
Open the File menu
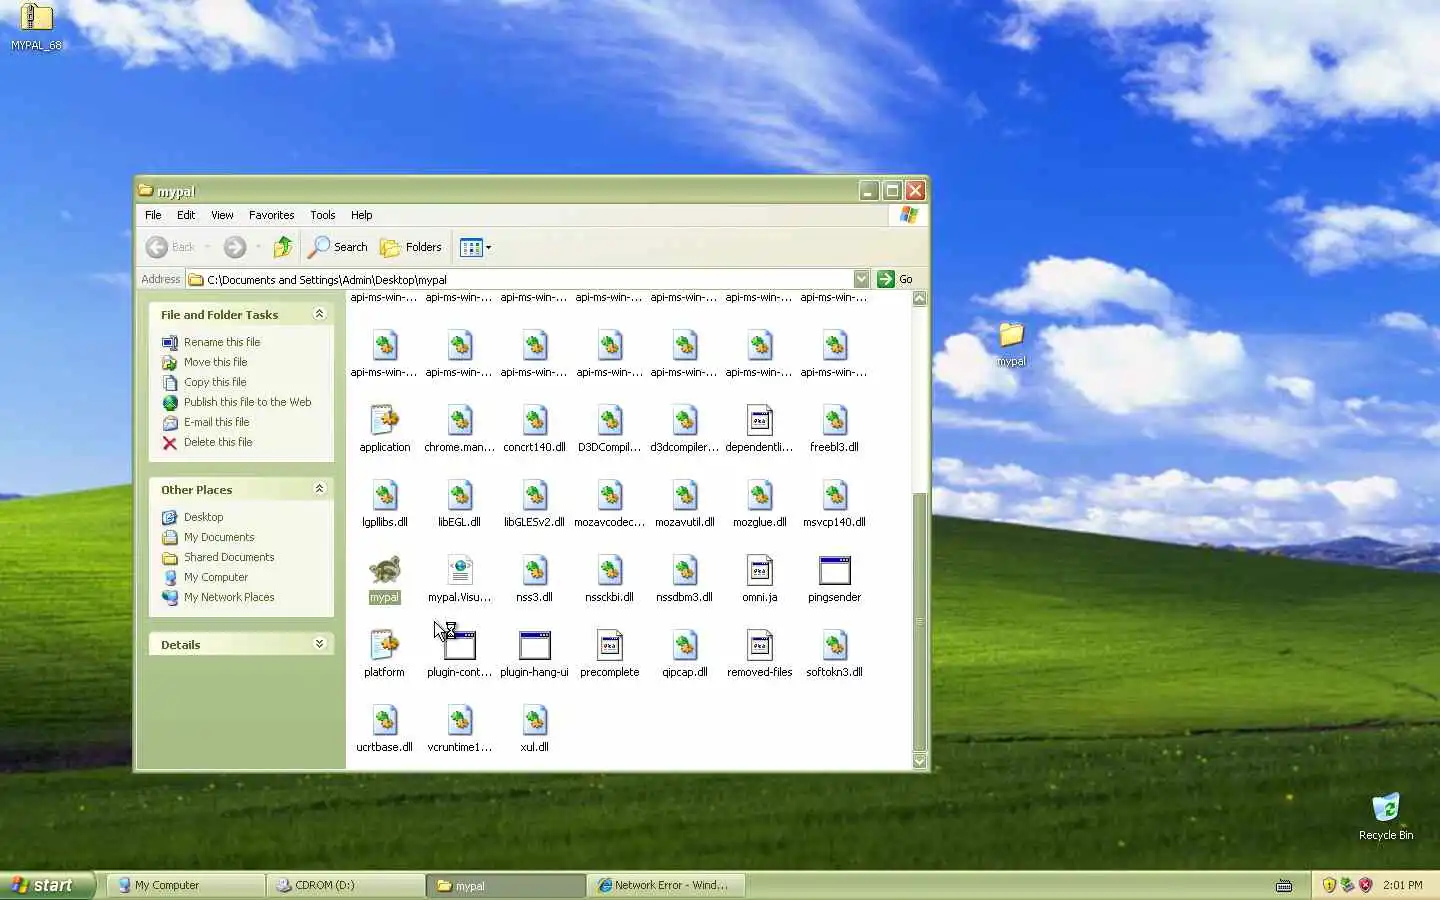click(153, 215)
